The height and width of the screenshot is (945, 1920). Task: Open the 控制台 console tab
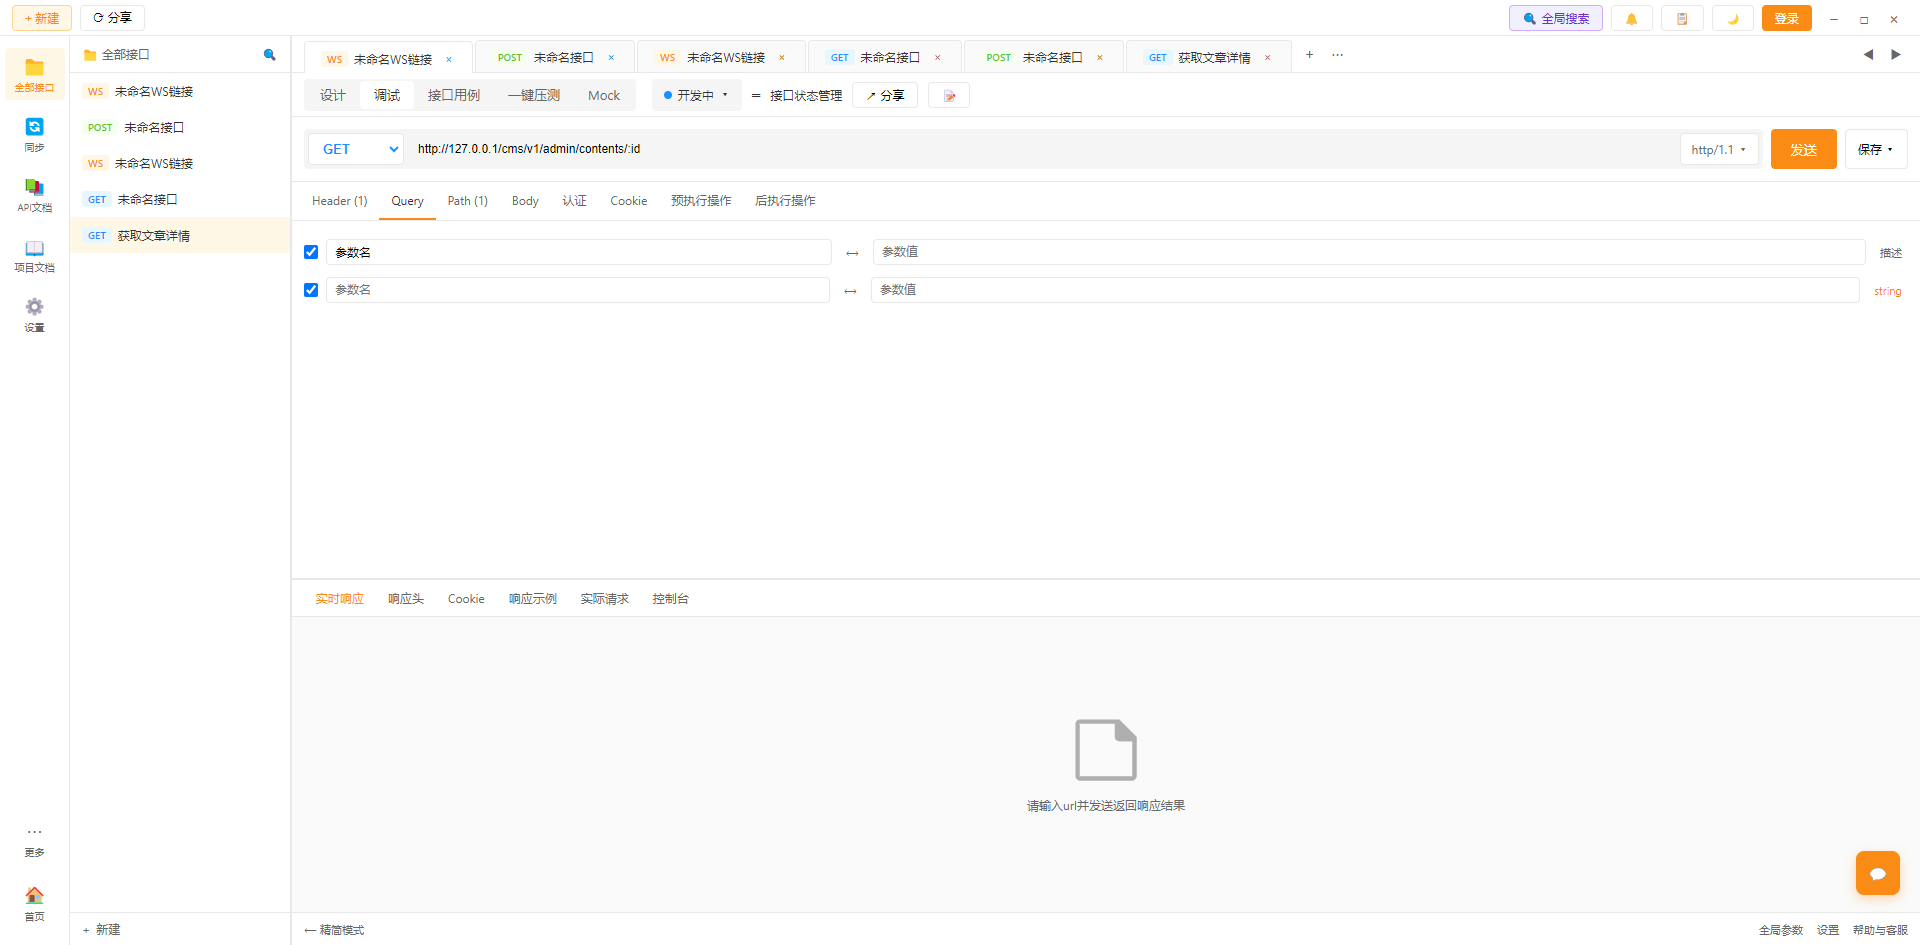pyautogui.click(x=670, y=599)
